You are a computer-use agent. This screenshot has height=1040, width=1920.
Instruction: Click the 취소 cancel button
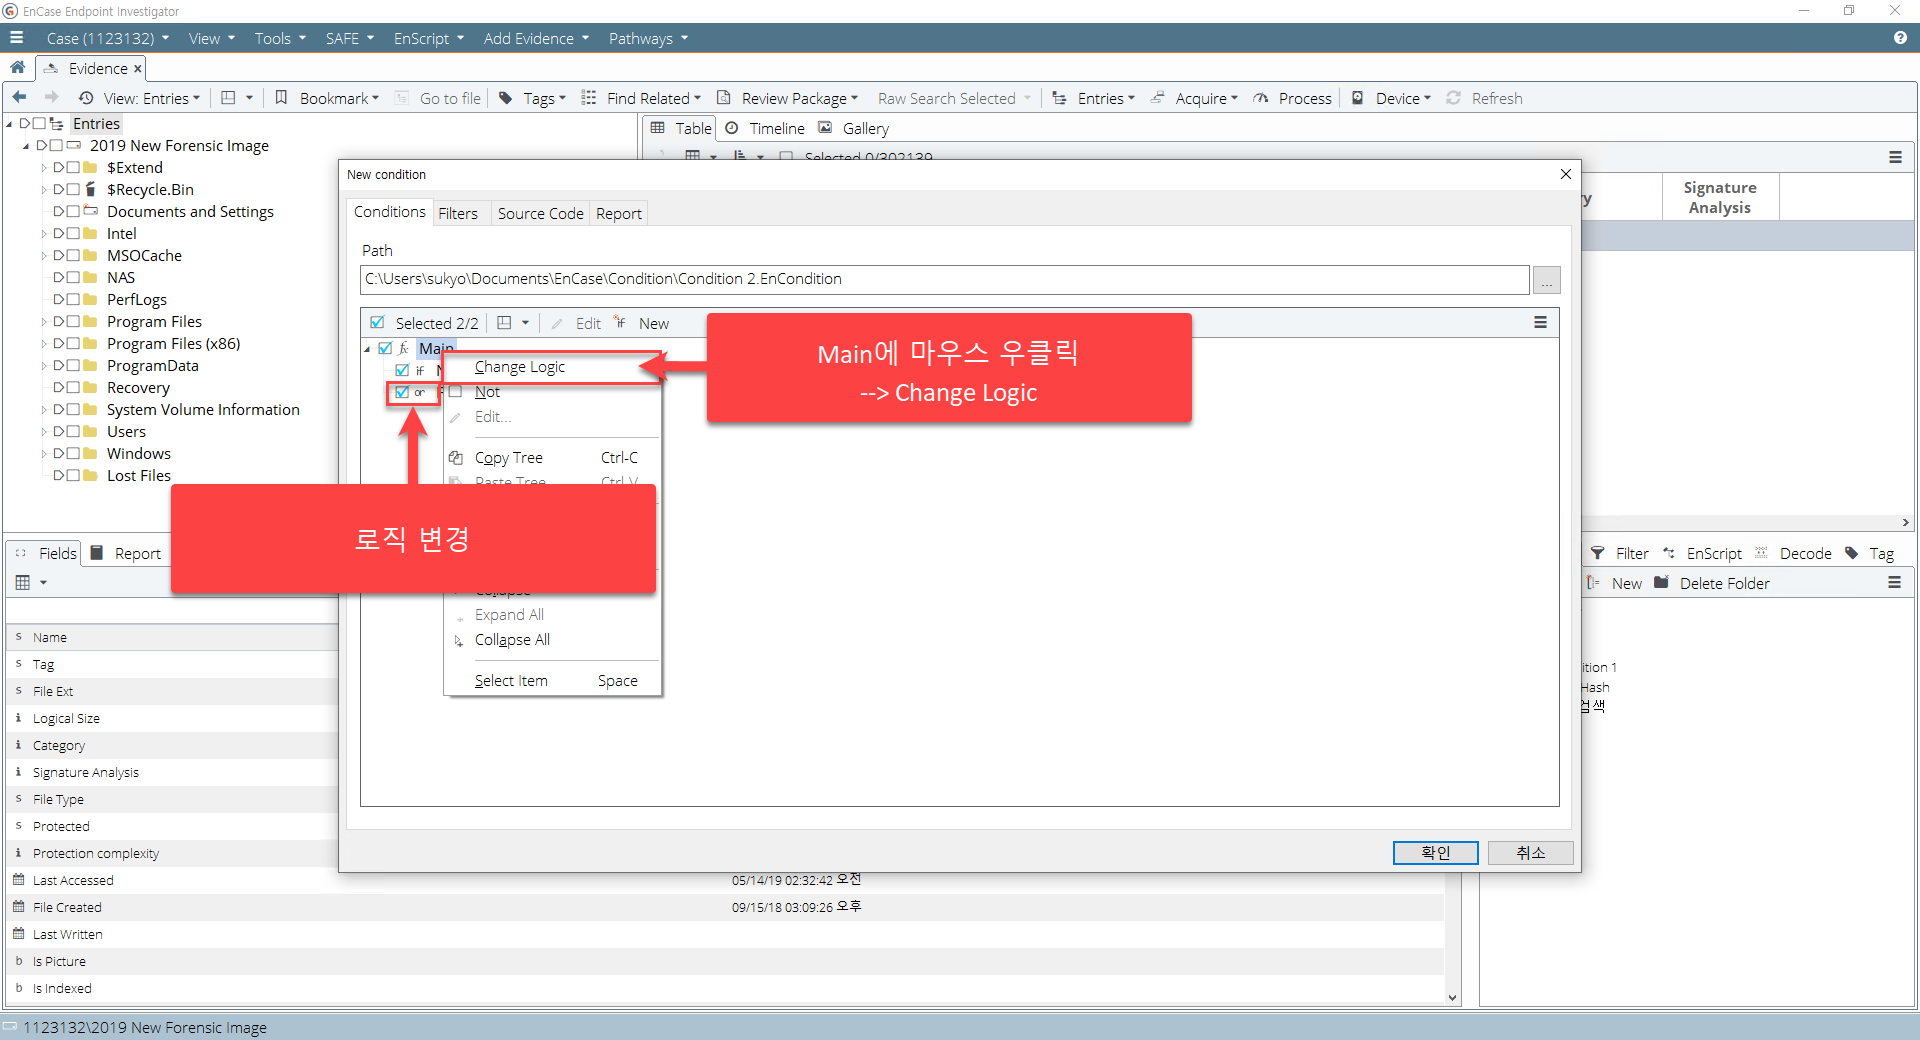click(1530, 852)
